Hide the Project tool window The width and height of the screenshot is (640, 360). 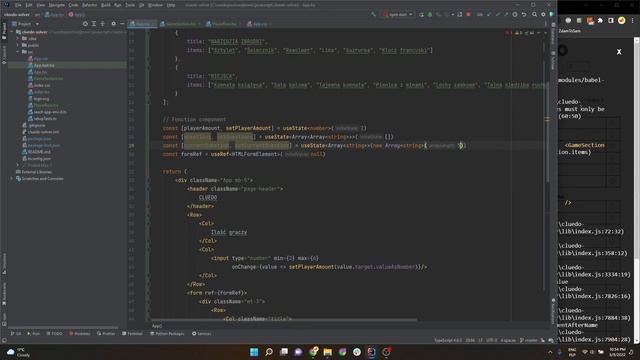click(122, 24)
